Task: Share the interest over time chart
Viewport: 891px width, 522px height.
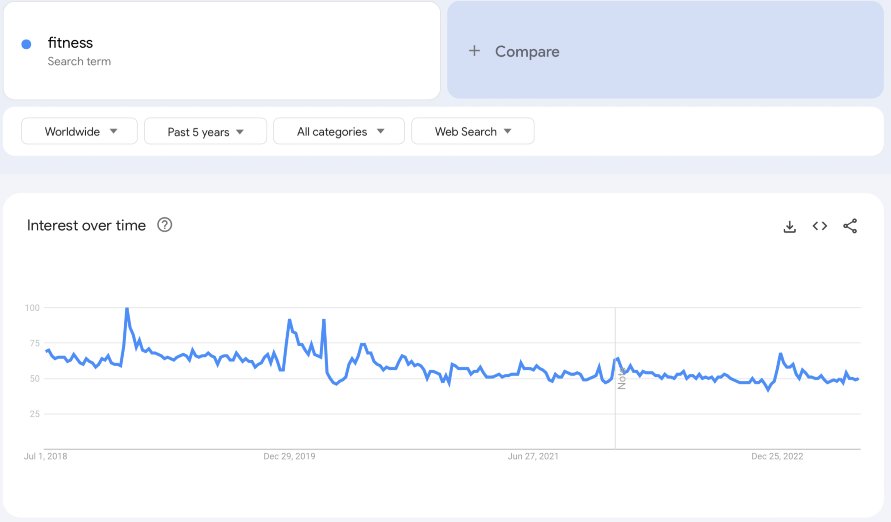Action: tap(850, 226)
